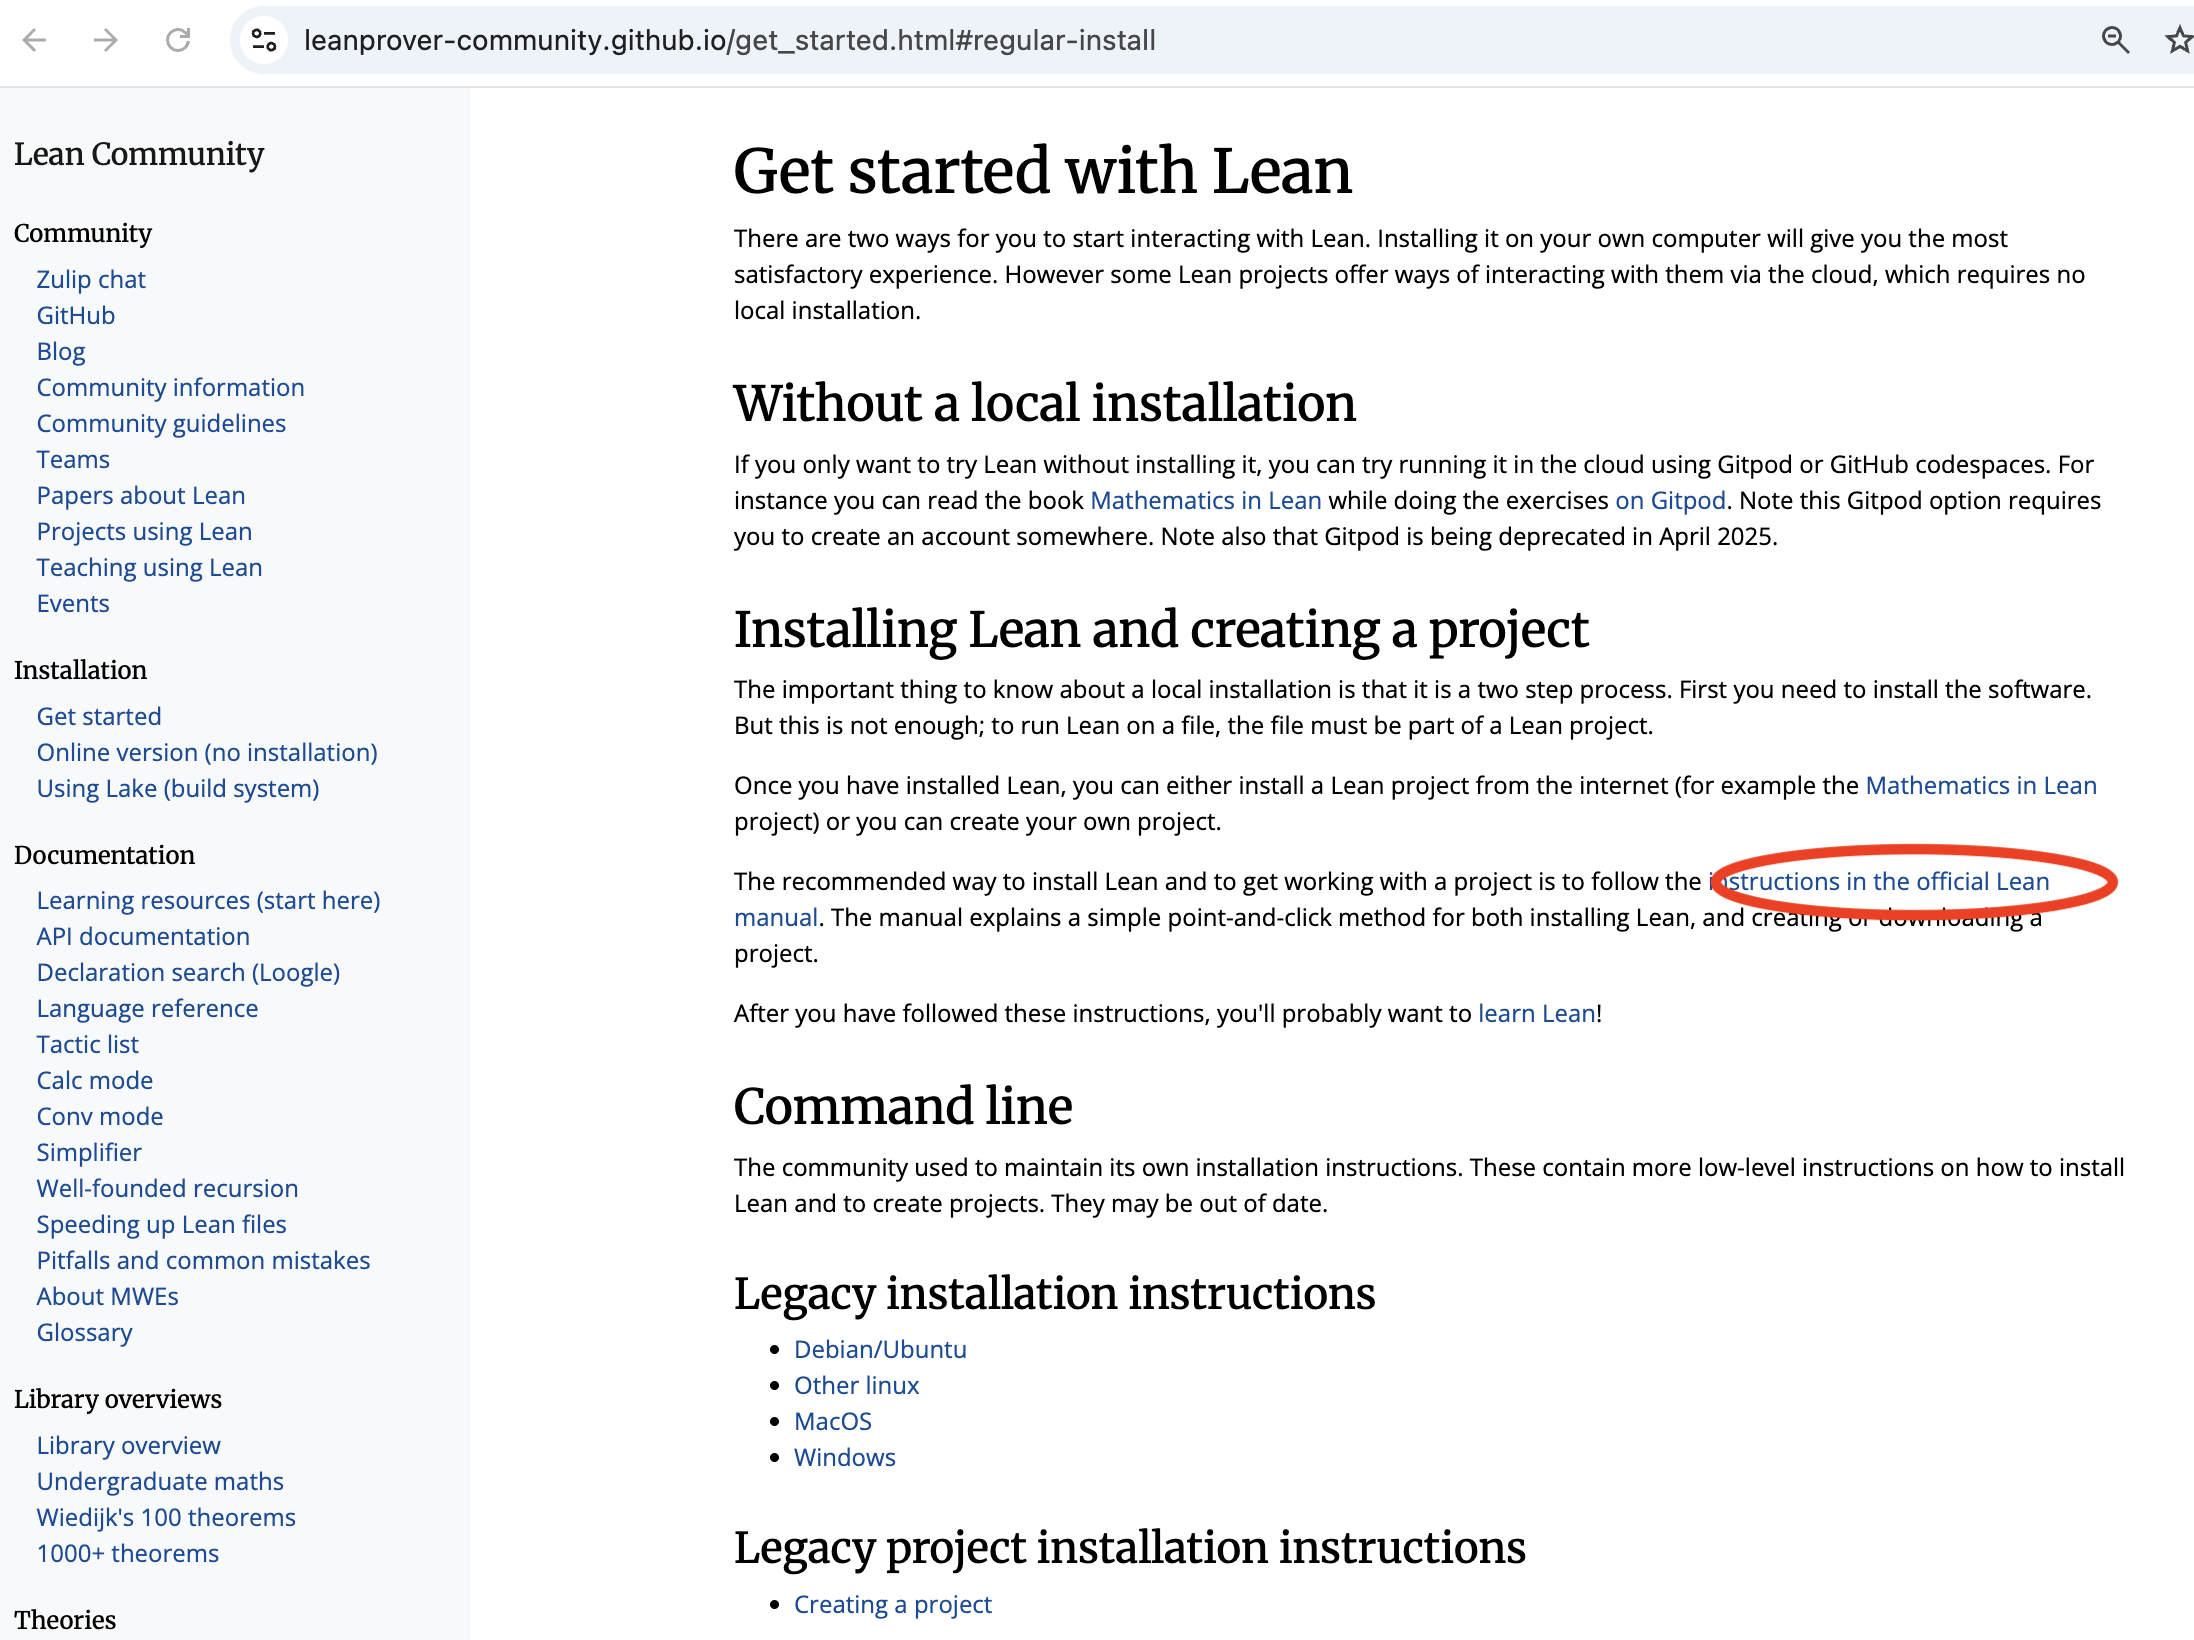Open the on Gitpod link

coord(1670,500)
